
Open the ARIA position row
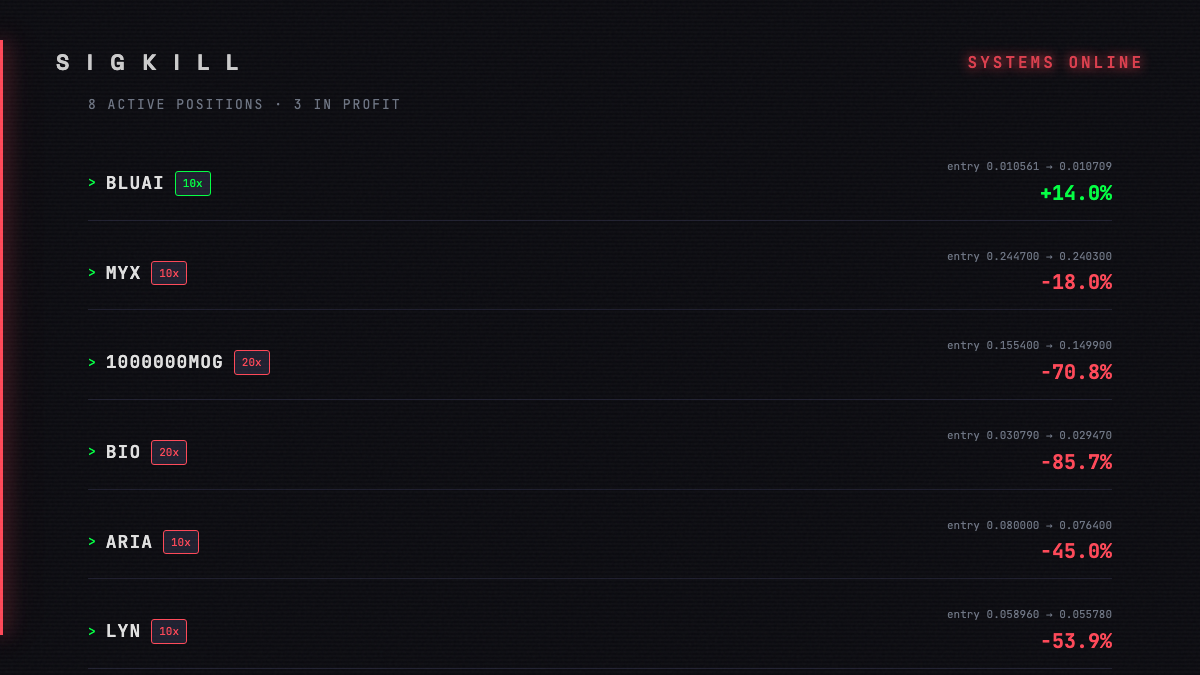tap(600, 542)
